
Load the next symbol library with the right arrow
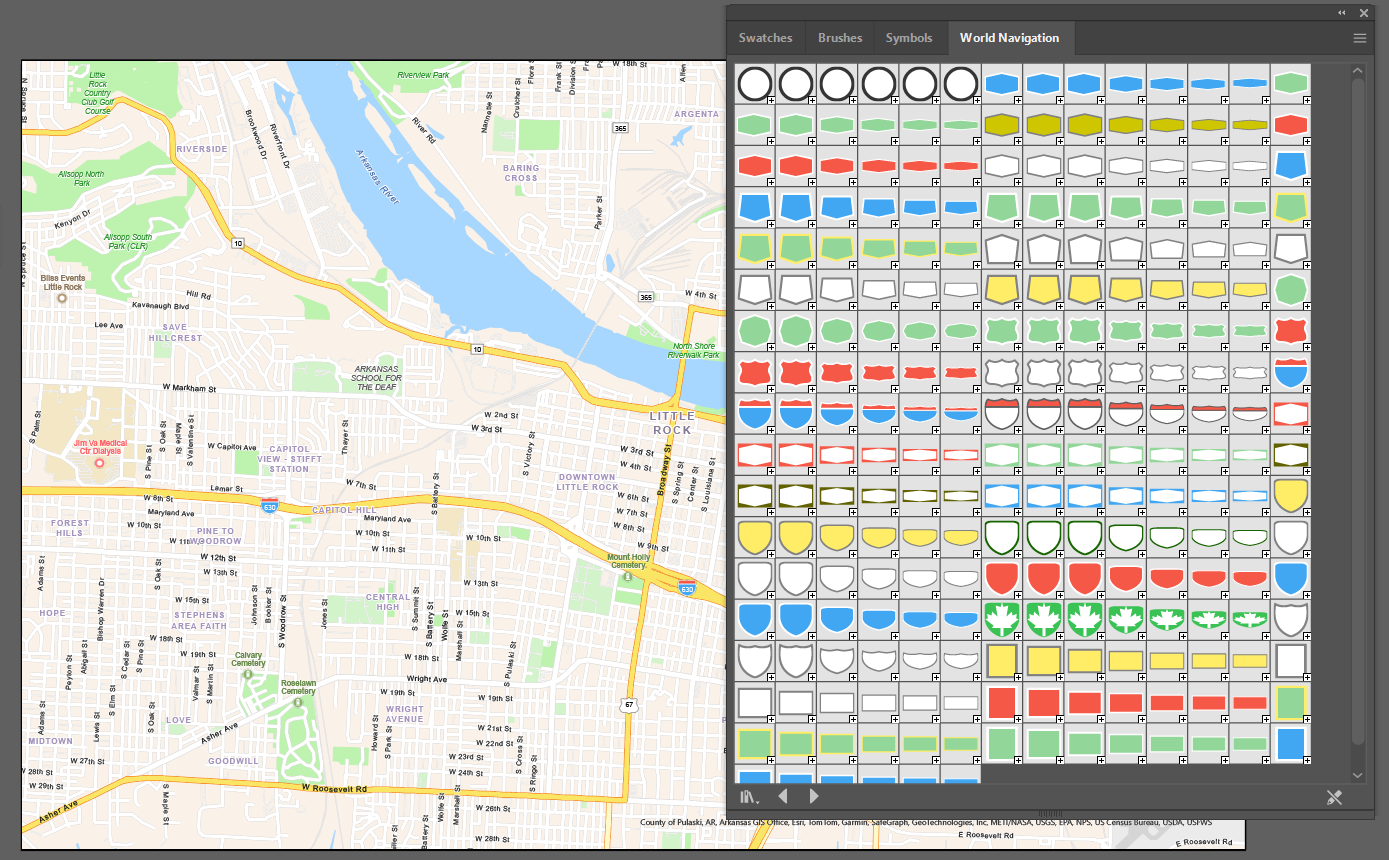click(813, 796)
